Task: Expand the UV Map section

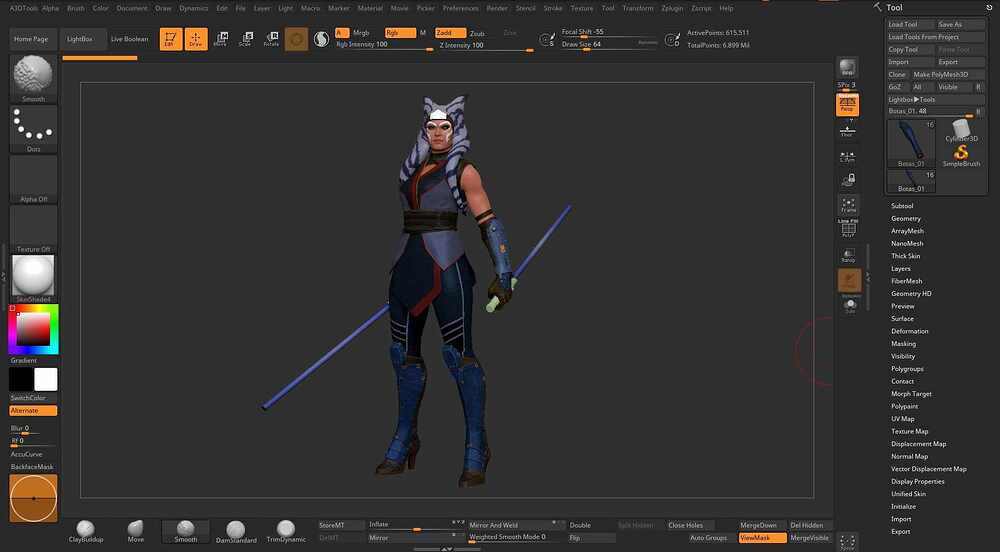Action: (902, 419)
